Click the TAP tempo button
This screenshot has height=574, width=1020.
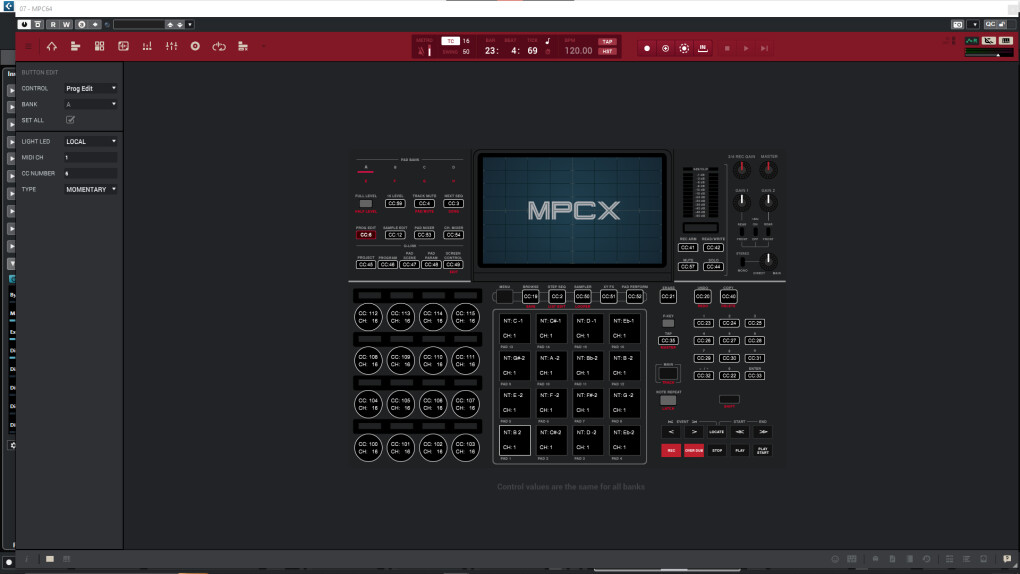(607, 42)
